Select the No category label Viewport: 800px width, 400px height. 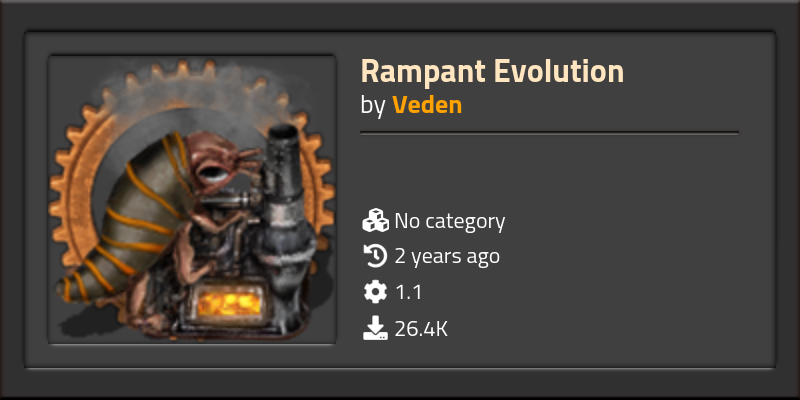(x=449, y=221)
